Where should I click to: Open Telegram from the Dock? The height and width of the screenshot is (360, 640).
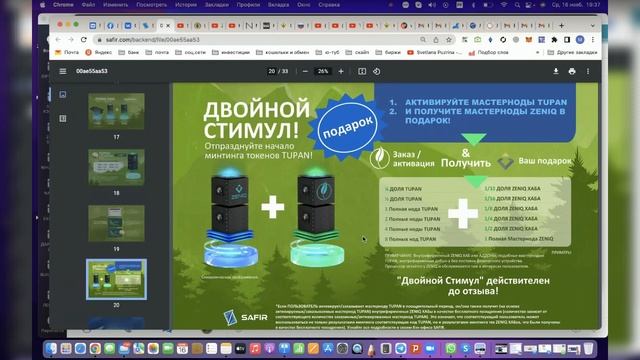coord(400,349)
